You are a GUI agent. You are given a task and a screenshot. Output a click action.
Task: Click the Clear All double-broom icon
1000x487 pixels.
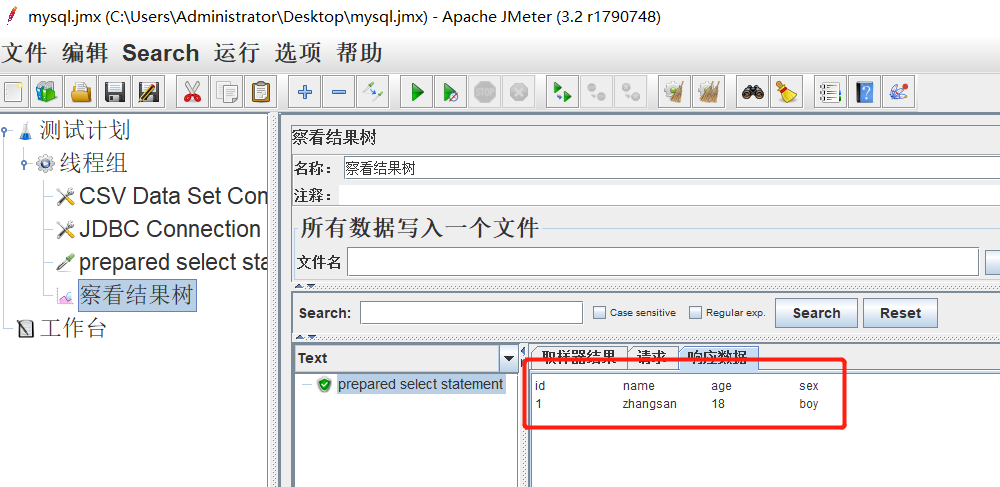point(709,92)
